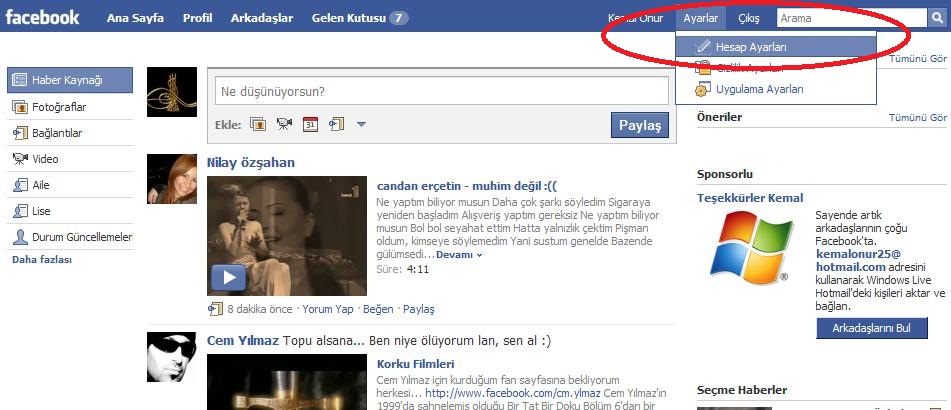The height and width of the screenshot is (410, 951).
Task: Open Hesap Ayarları pencil icon
Action: [703, 47]
